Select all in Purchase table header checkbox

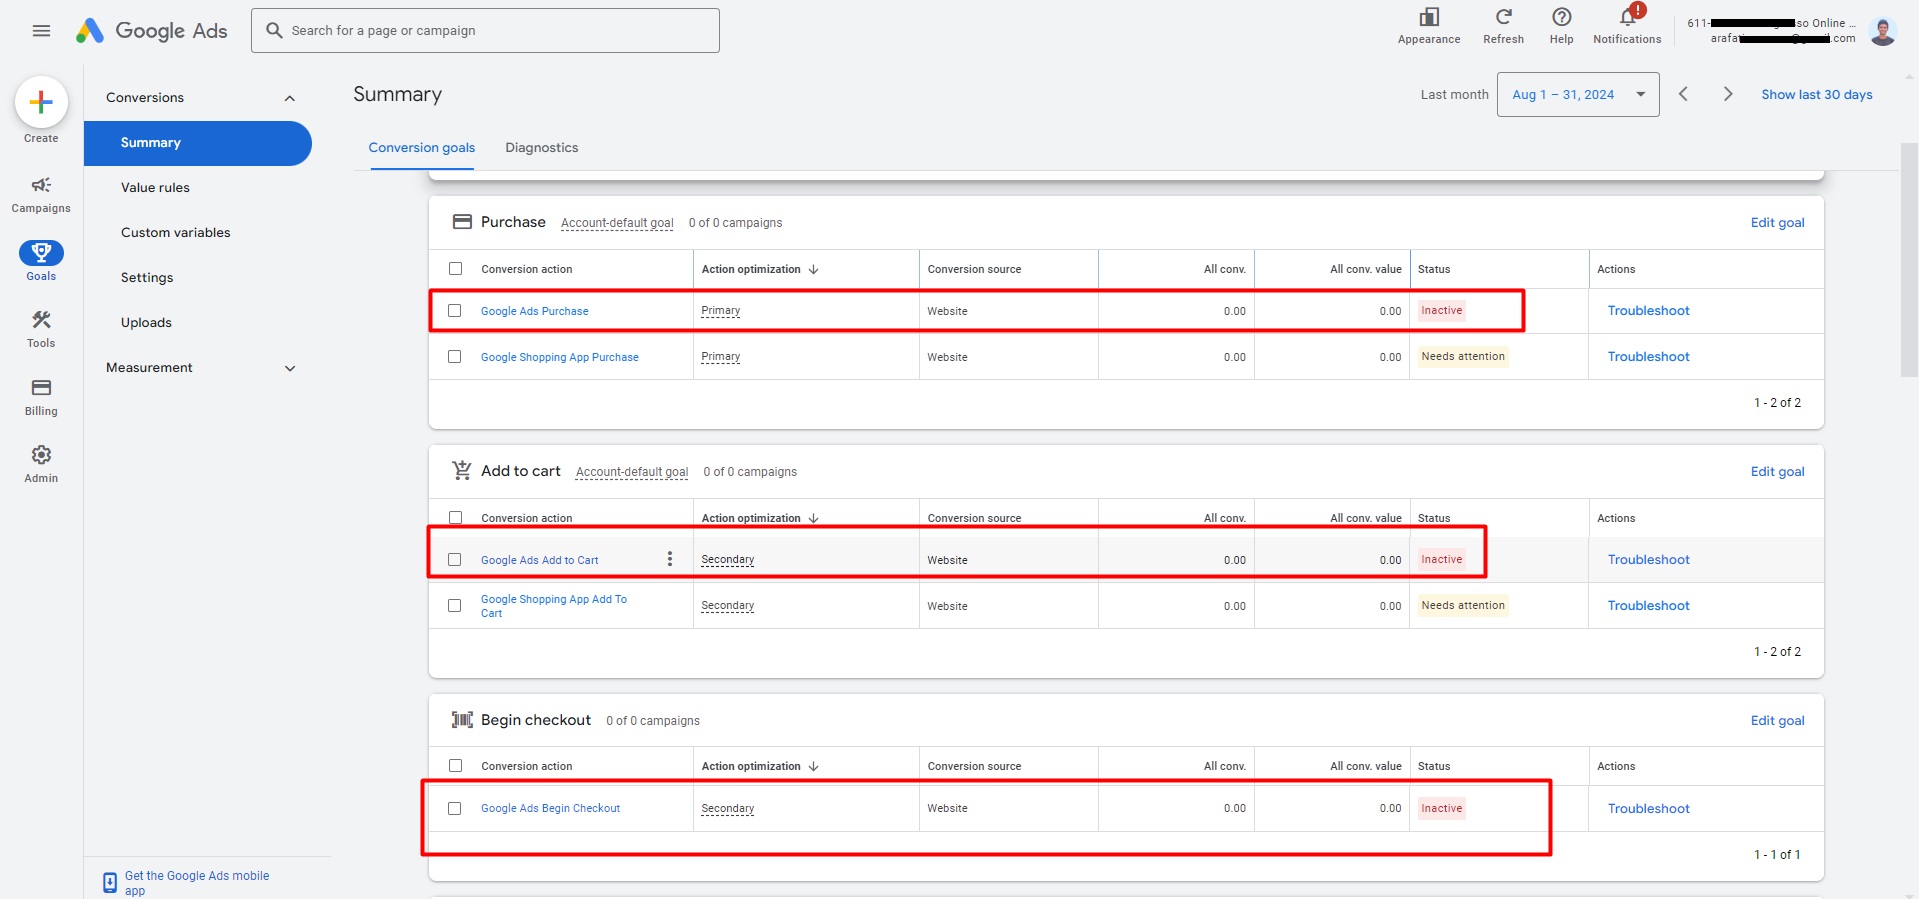tap(456, 269)
